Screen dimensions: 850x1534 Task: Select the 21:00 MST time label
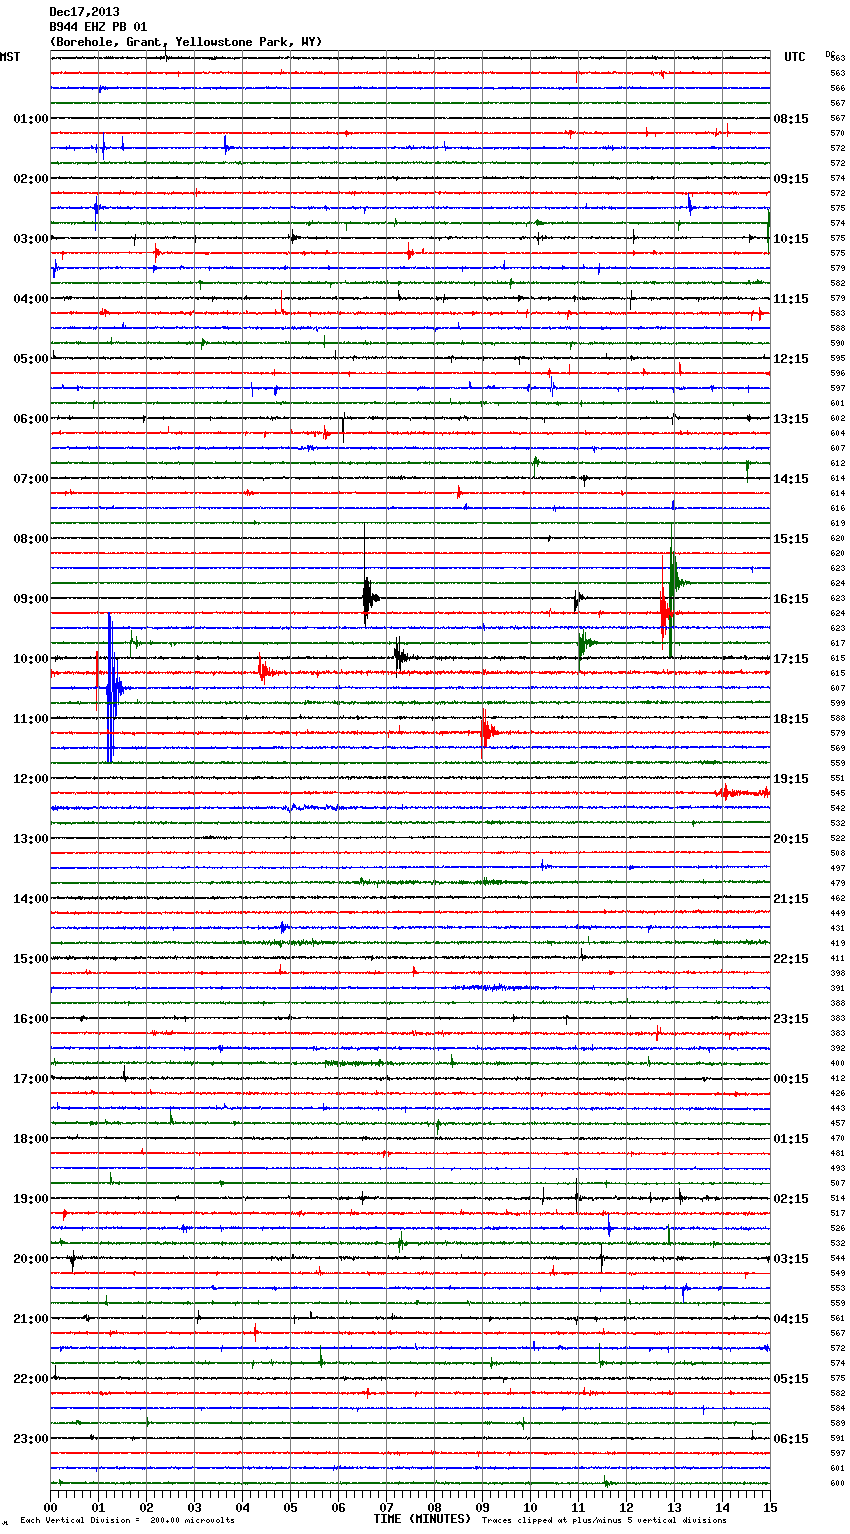(31, 1319)
